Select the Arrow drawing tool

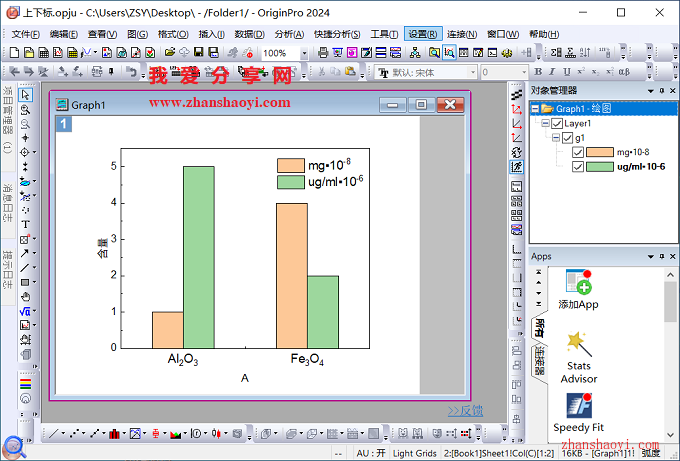[25, 253]
